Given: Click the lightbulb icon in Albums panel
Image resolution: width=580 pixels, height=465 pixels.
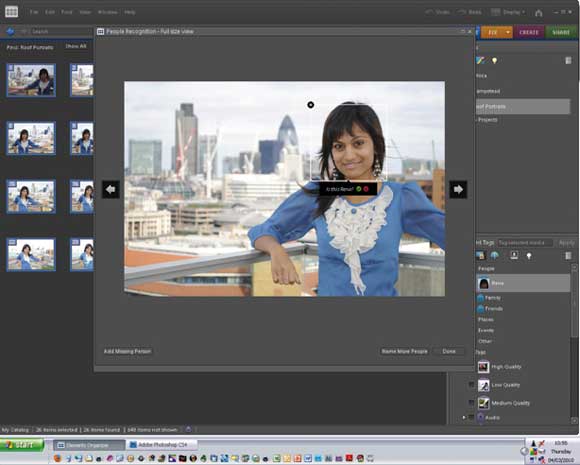Looking at the screenshot, I should pos(494,60).
